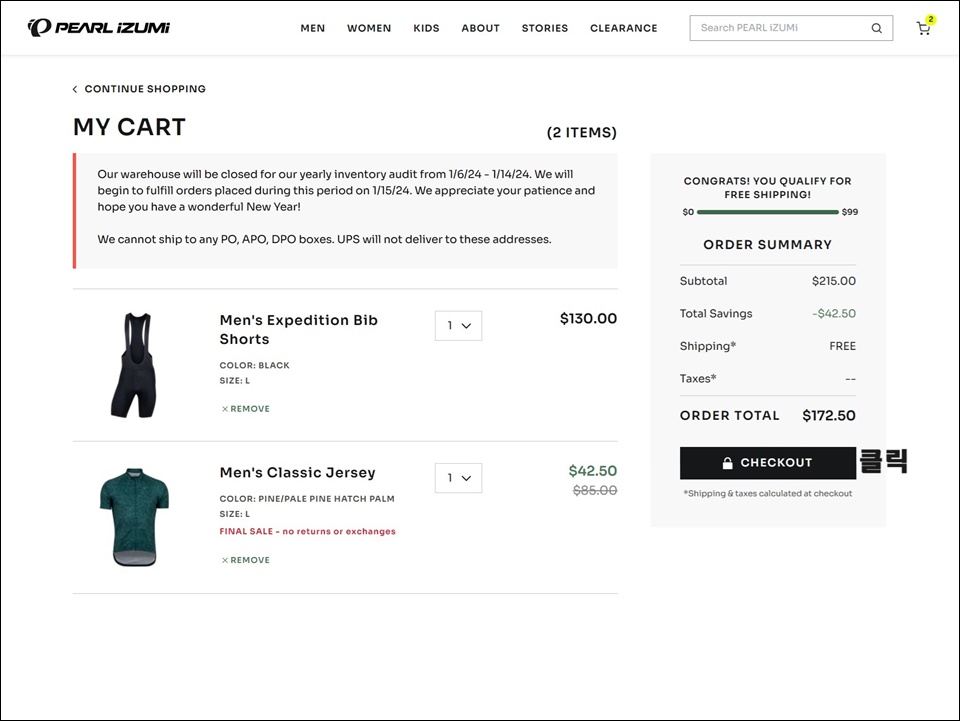Viewport: 960px width, 721px height.
Task: Open quantity dropdown for Expedition Bib Shorts
Action: pyautogui.click(x=458, y=326)
